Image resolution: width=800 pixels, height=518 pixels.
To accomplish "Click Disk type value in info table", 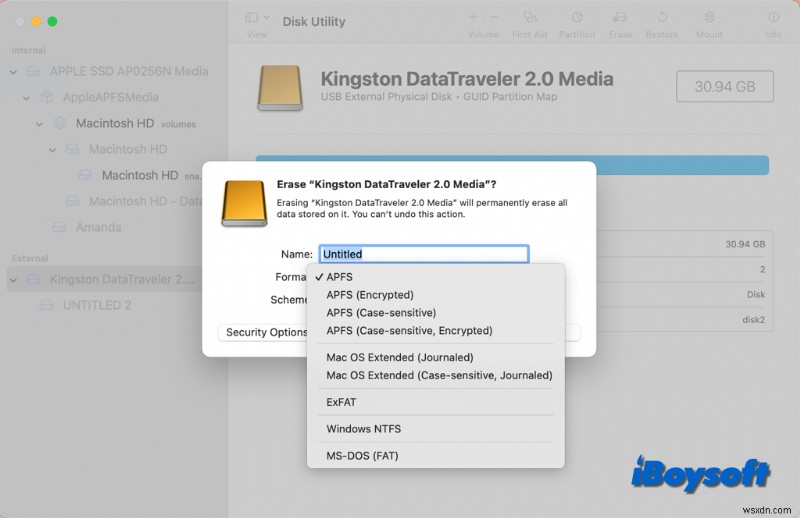I will pos(756,294).
